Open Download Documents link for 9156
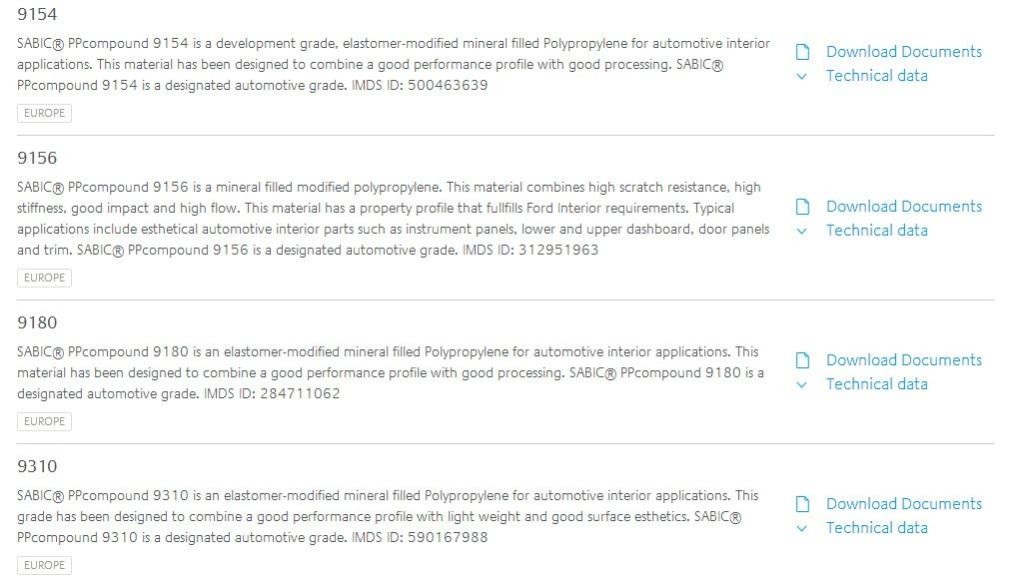1024x581 pixels. point(904,206)
